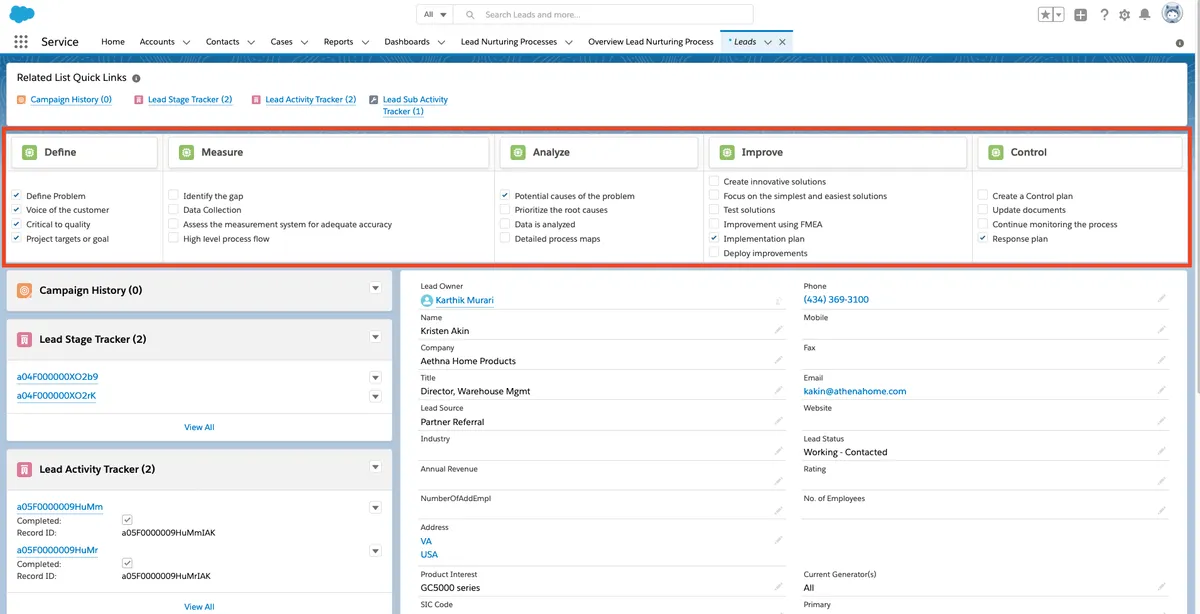Open the Setup gear icon
Viewport: 1200px width, 614px height.
[x=1125, y=15]
